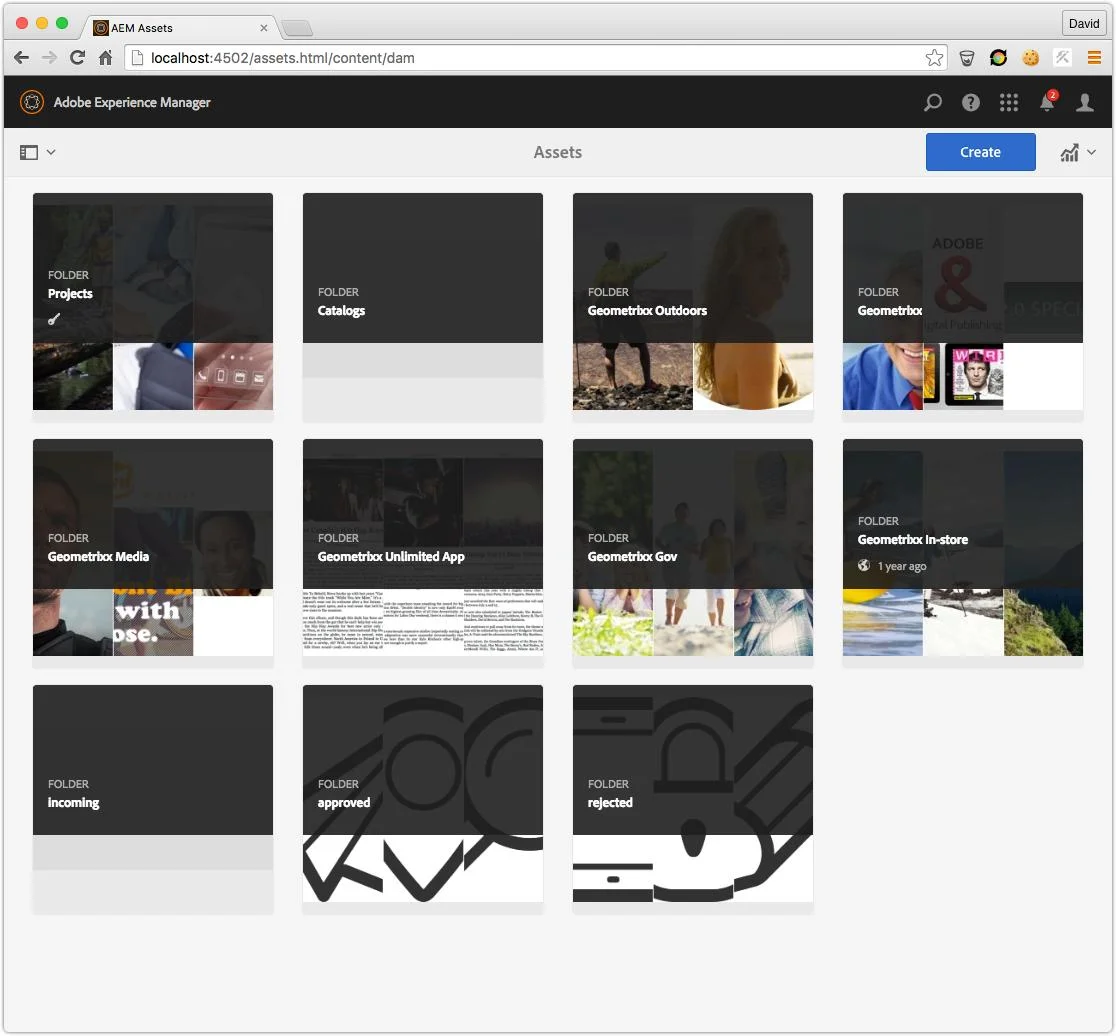The height and width of the screenshot is (1036, 1116).
Task: Open the Solutions grid switcher icon
Action: pos(1009,102)
